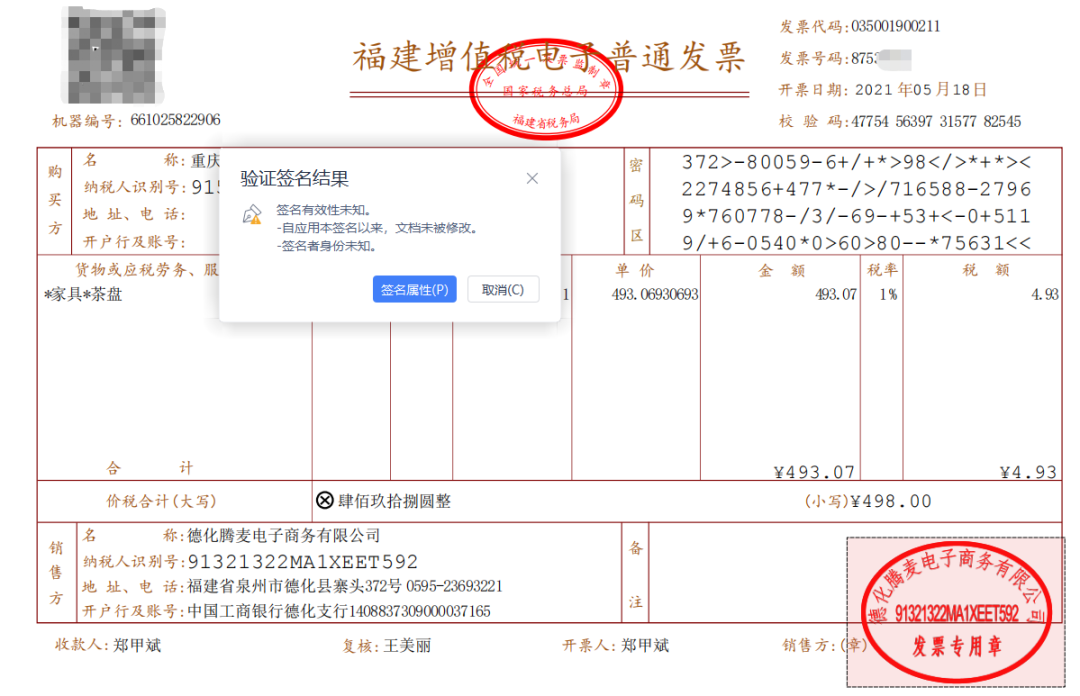Click seller address 福建省泉州市德化县寨头372号

coord(294,586)
